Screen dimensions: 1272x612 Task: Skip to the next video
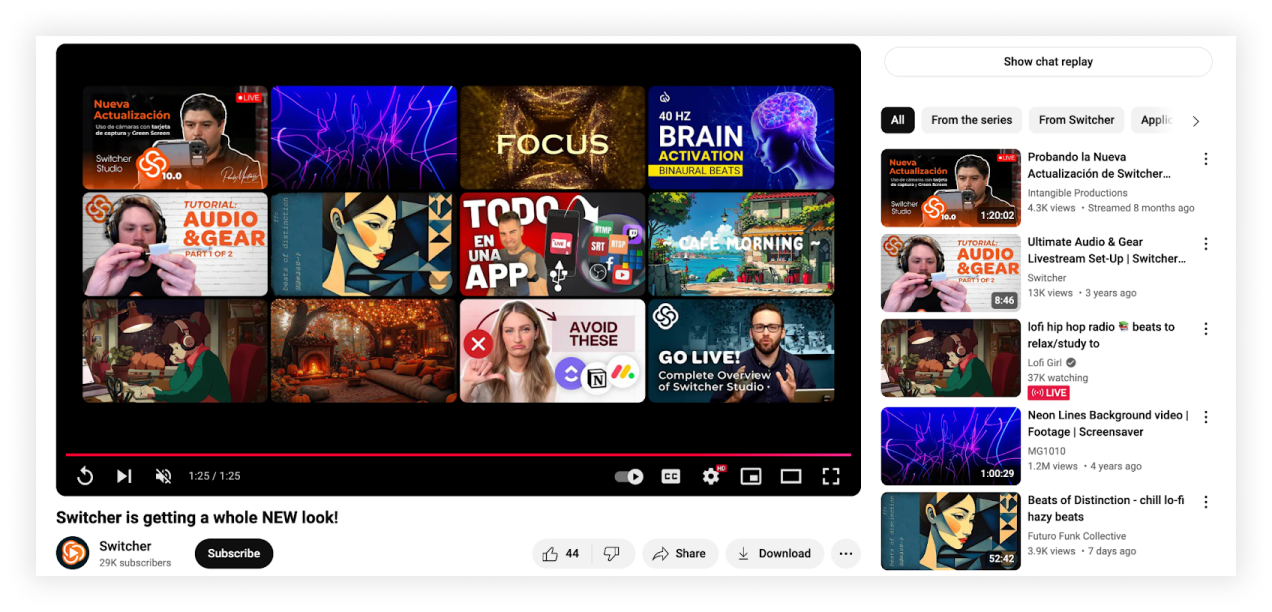124,476
